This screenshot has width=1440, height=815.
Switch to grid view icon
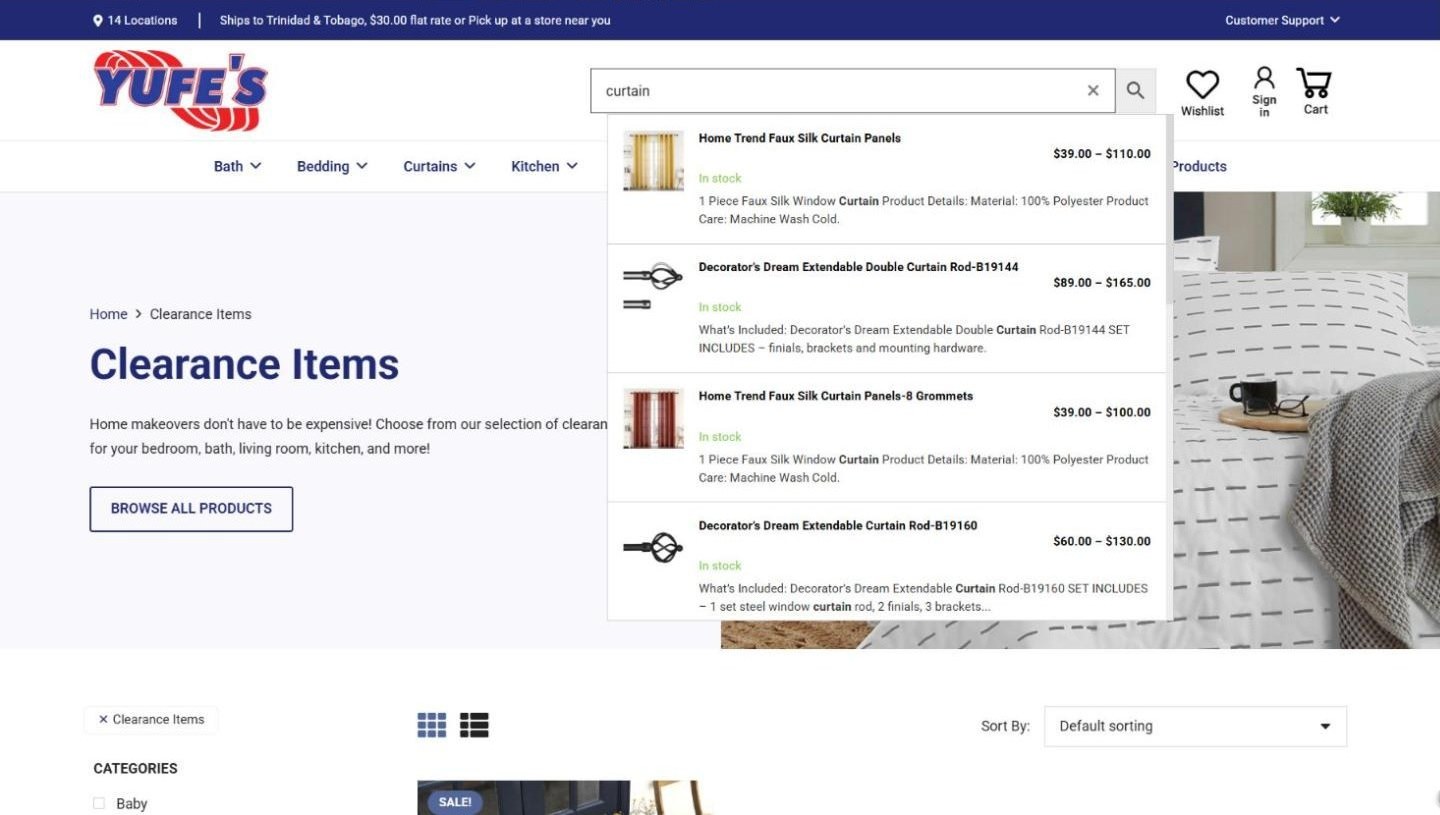tap(432, 725)
